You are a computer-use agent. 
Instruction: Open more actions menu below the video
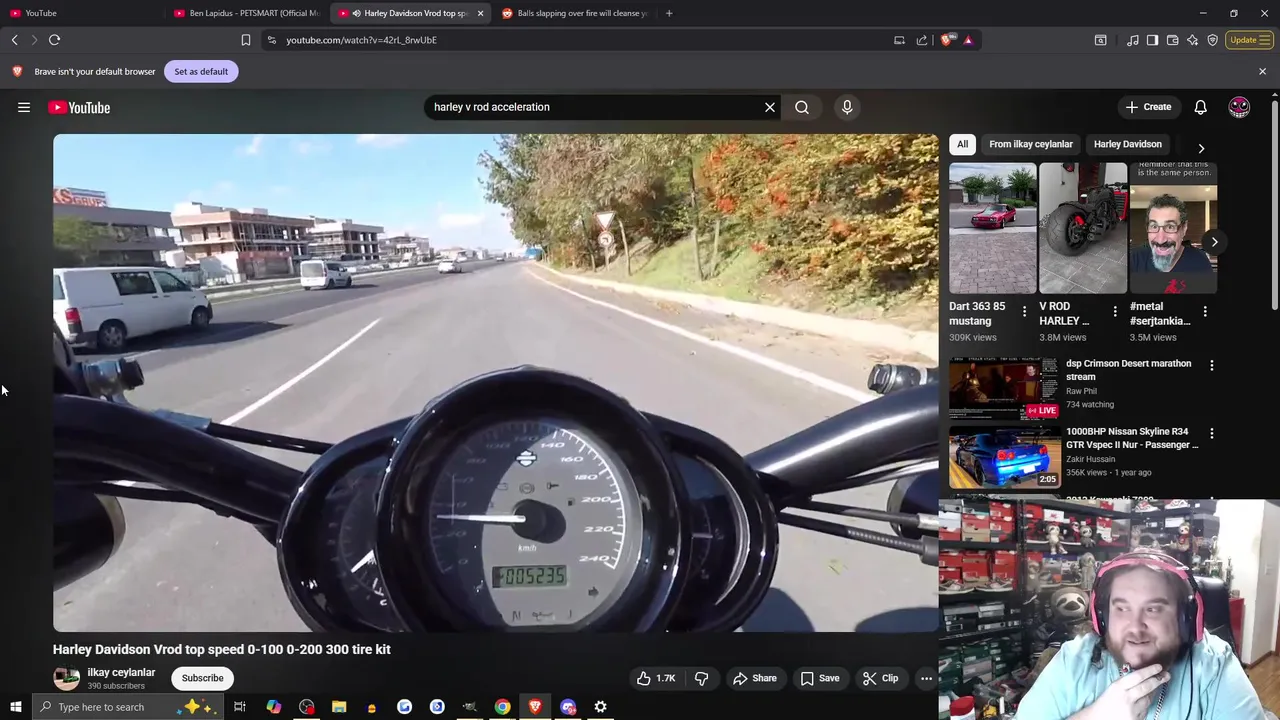[926, 678]
